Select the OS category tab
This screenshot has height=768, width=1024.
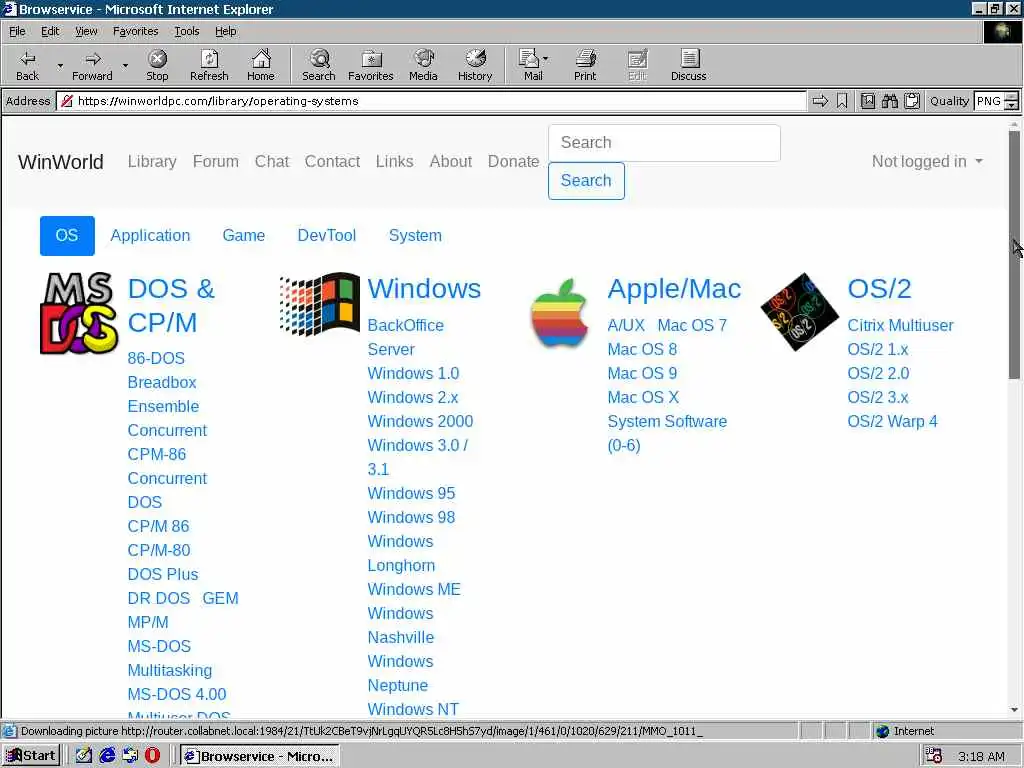[67, 236]
